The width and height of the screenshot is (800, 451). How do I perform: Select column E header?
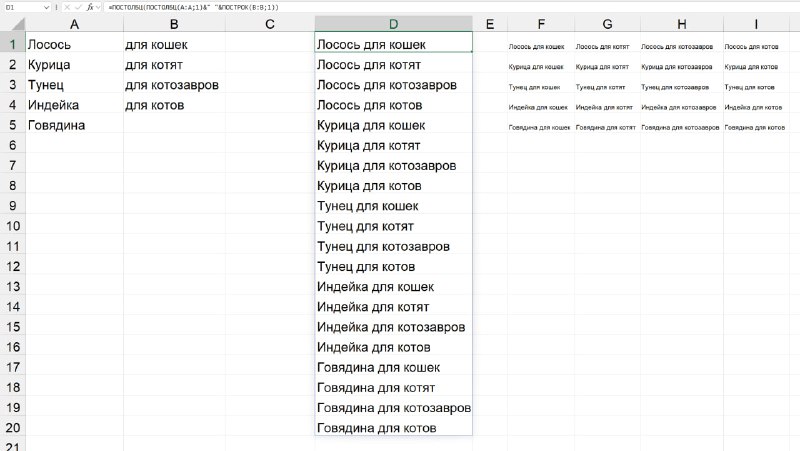(x=490, y=24)
